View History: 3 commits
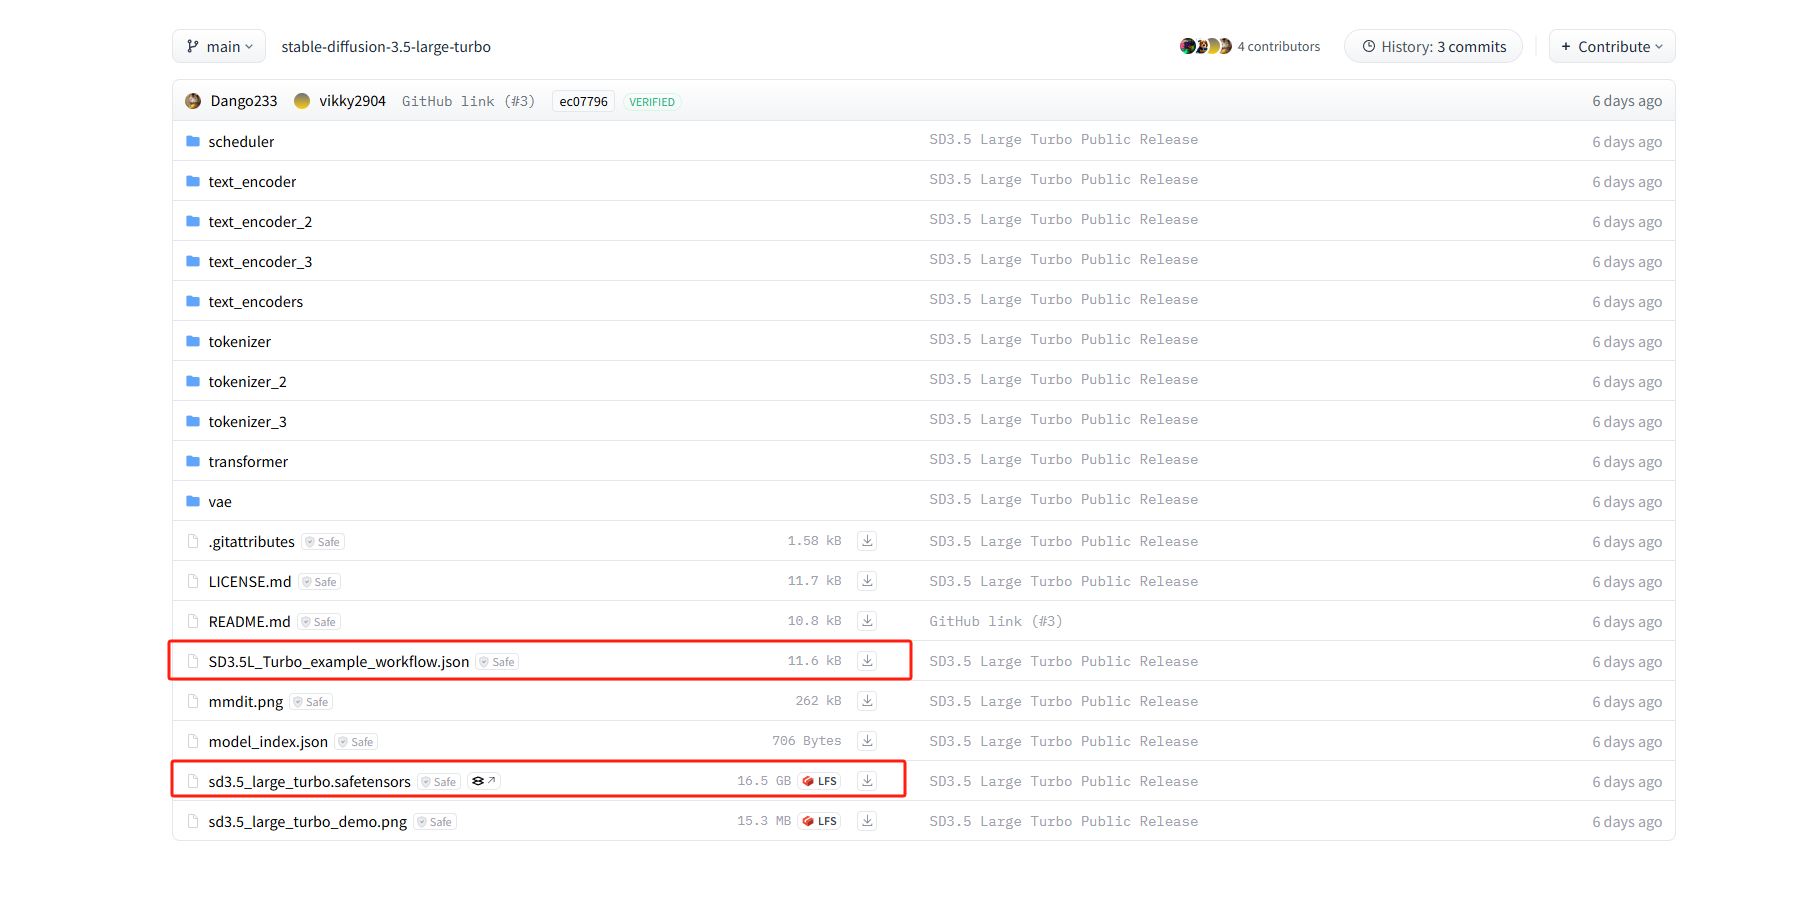The width and height of the screenshot is (1803, 921). [x=1433, y=47]
